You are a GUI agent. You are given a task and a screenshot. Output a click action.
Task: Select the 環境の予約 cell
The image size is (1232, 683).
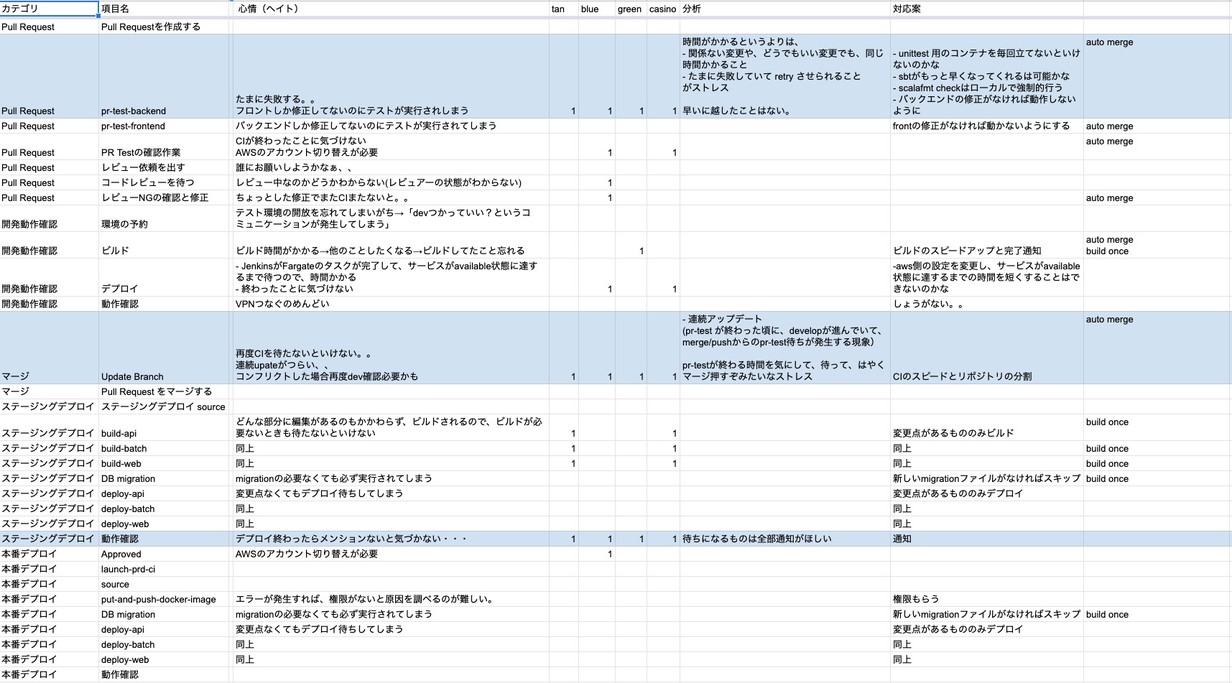[x=166, y=219]
